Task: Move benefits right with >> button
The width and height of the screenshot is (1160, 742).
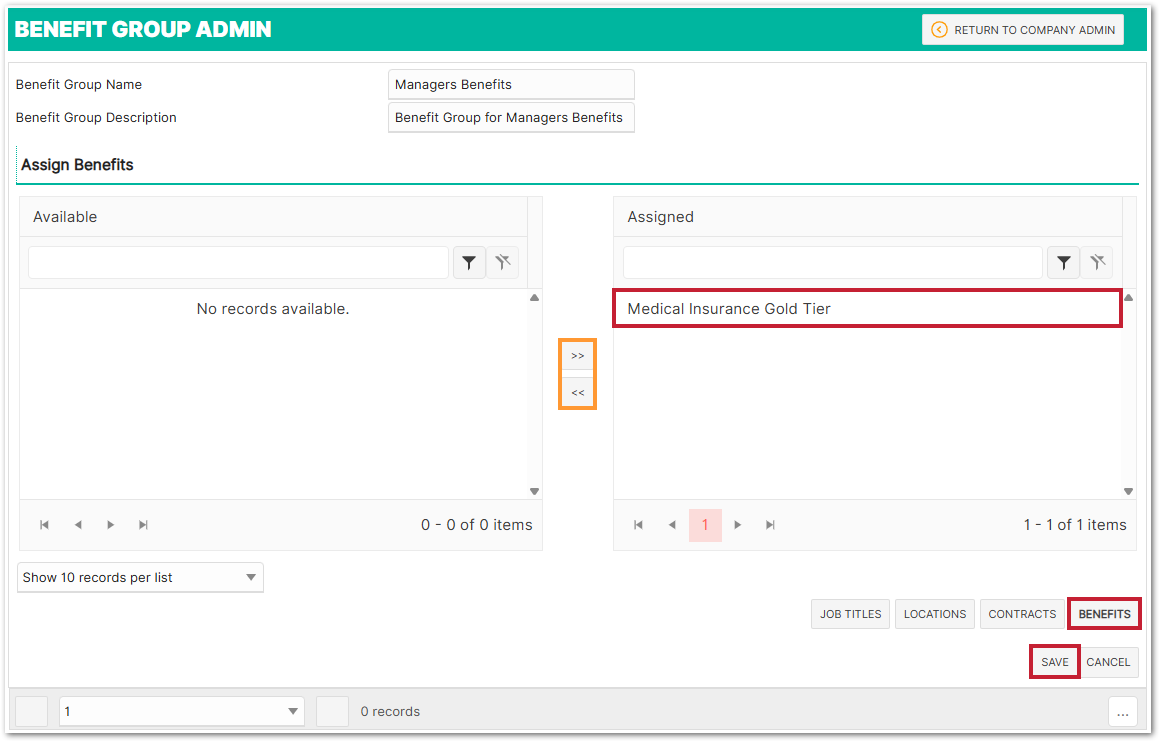Action: tap(577, 356)
